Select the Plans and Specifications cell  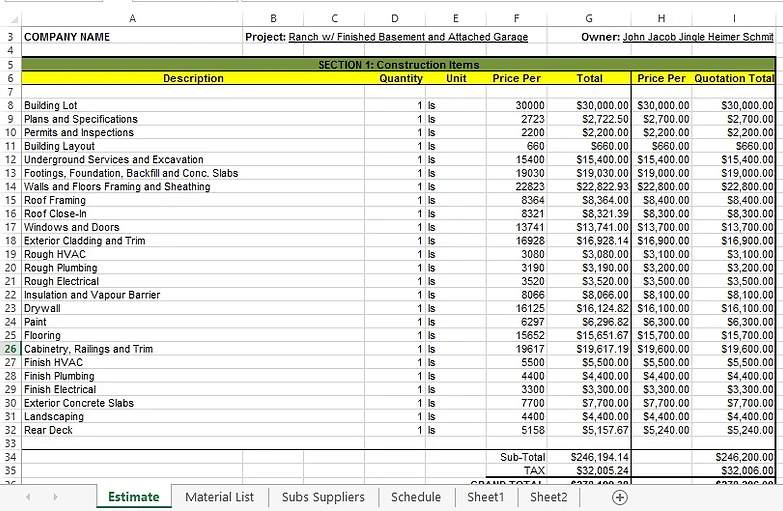pyautogui.click(x=193, y=119)
